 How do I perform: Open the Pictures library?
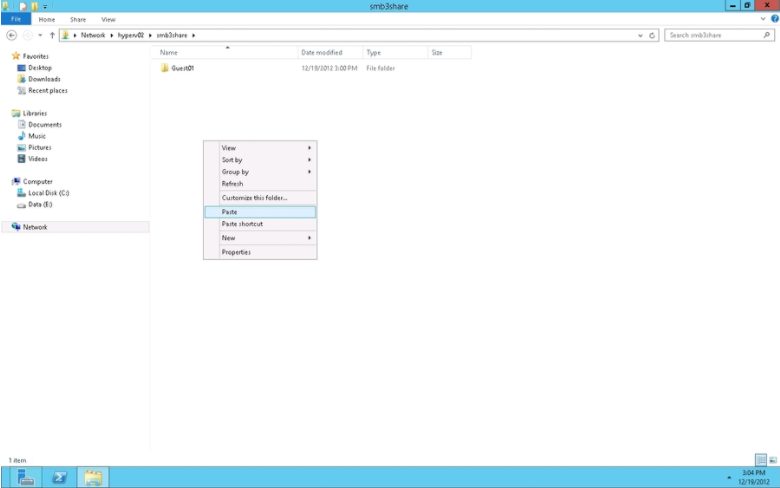[39, 147]
